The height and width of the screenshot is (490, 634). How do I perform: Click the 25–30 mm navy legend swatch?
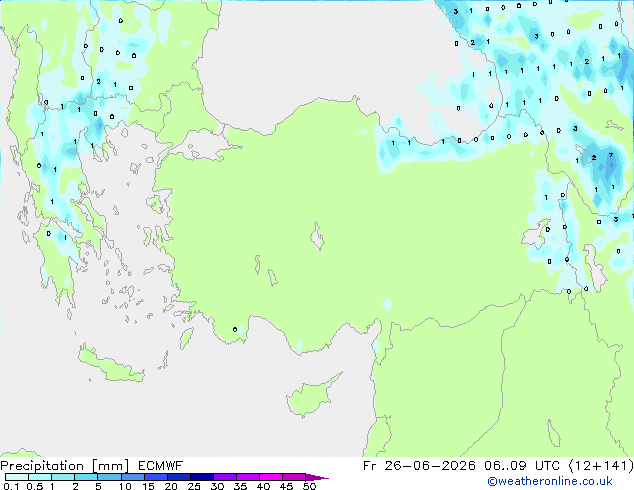tap(201, 477)
